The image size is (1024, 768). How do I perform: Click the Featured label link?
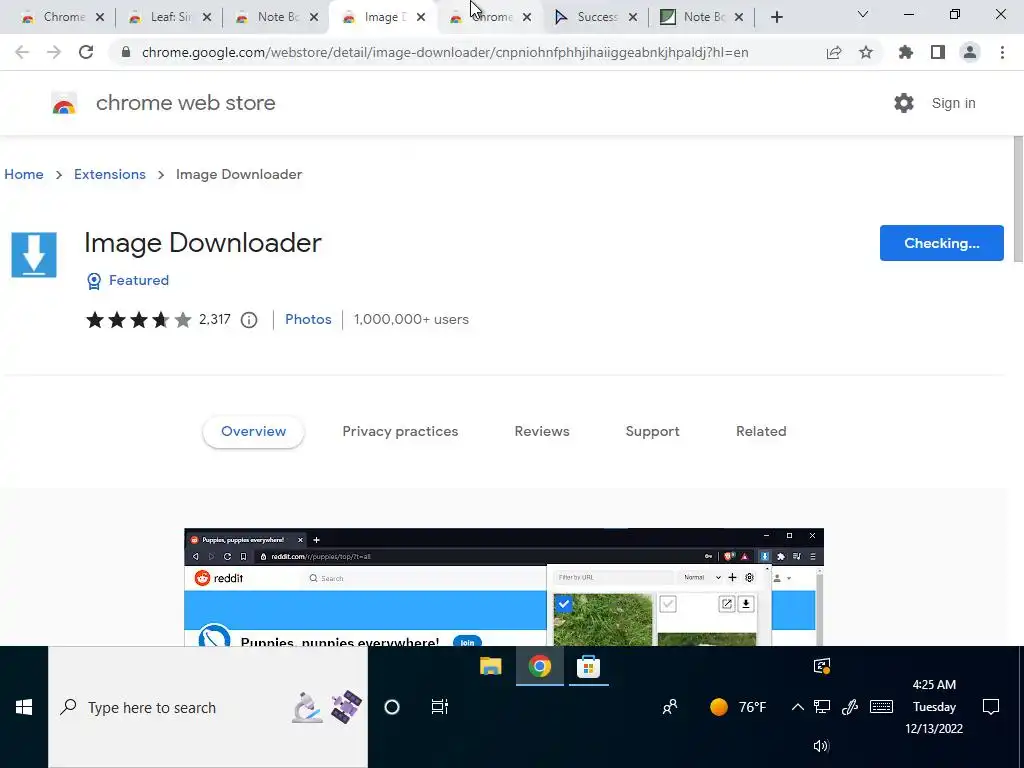[x=139, y=280]
